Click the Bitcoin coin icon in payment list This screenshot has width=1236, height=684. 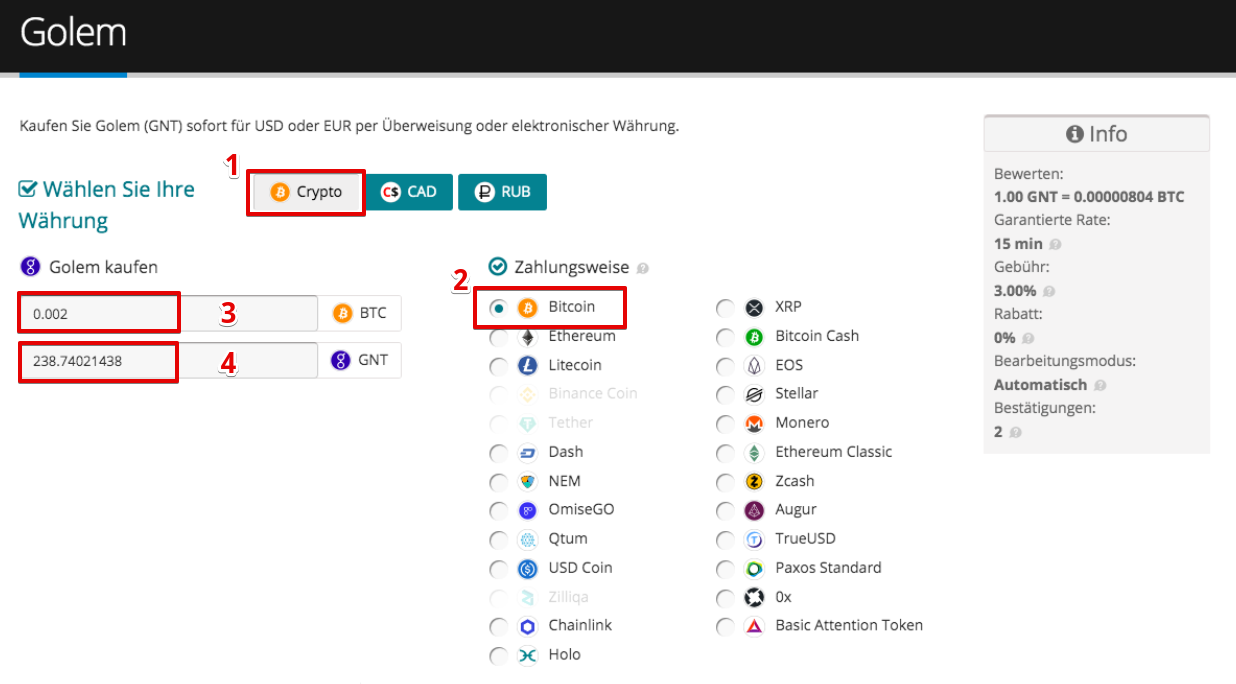pos(528,308)
